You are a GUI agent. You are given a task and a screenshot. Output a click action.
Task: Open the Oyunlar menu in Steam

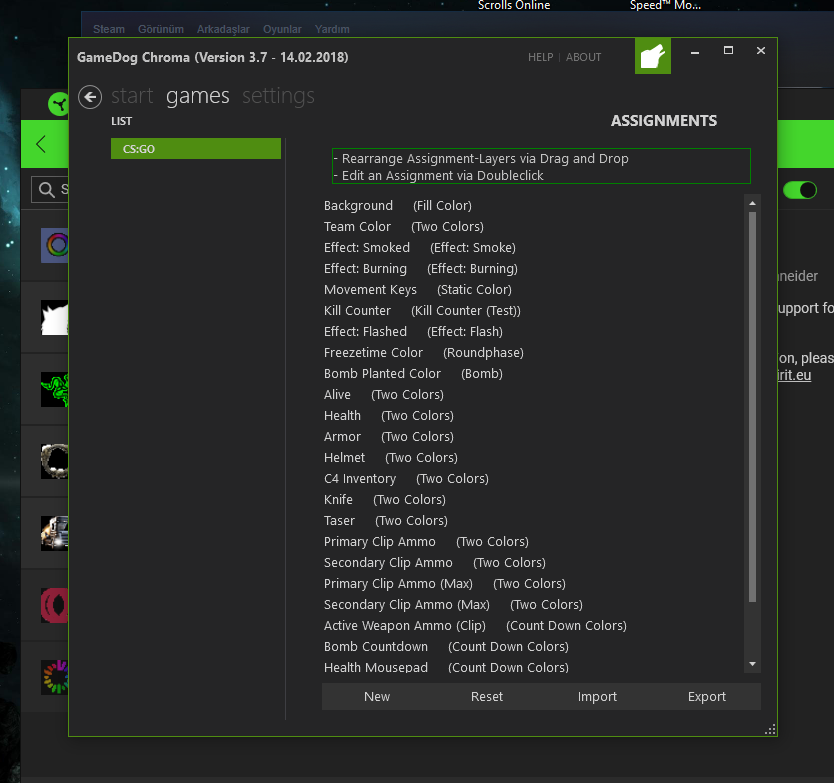[x=282, y=29]
